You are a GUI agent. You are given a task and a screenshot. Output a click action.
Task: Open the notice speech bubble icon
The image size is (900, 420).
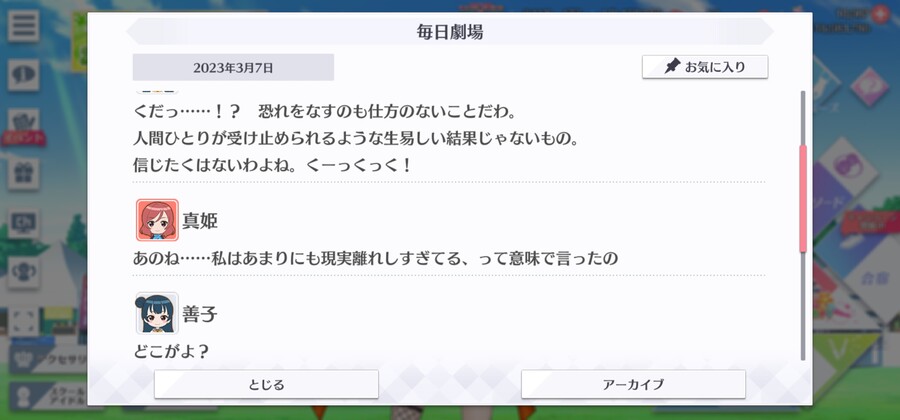24,75
